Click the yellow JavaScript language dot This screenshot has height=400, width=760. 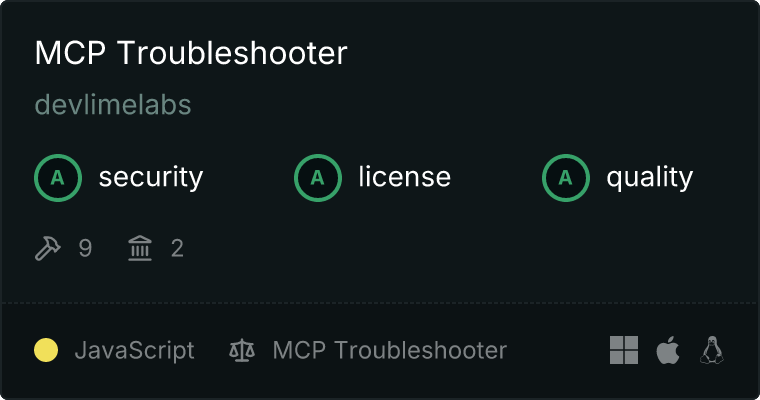(46, 350)
